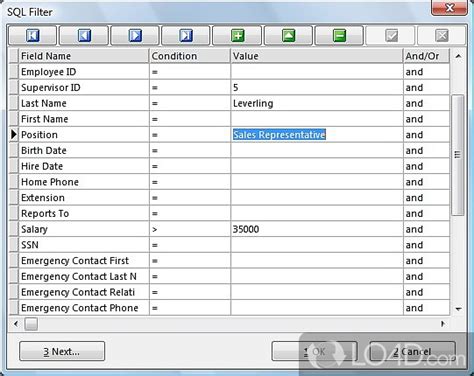Screen dimensions: 474x376
Task: Click the Employee ID empty value cell
Action: (317, 72)
